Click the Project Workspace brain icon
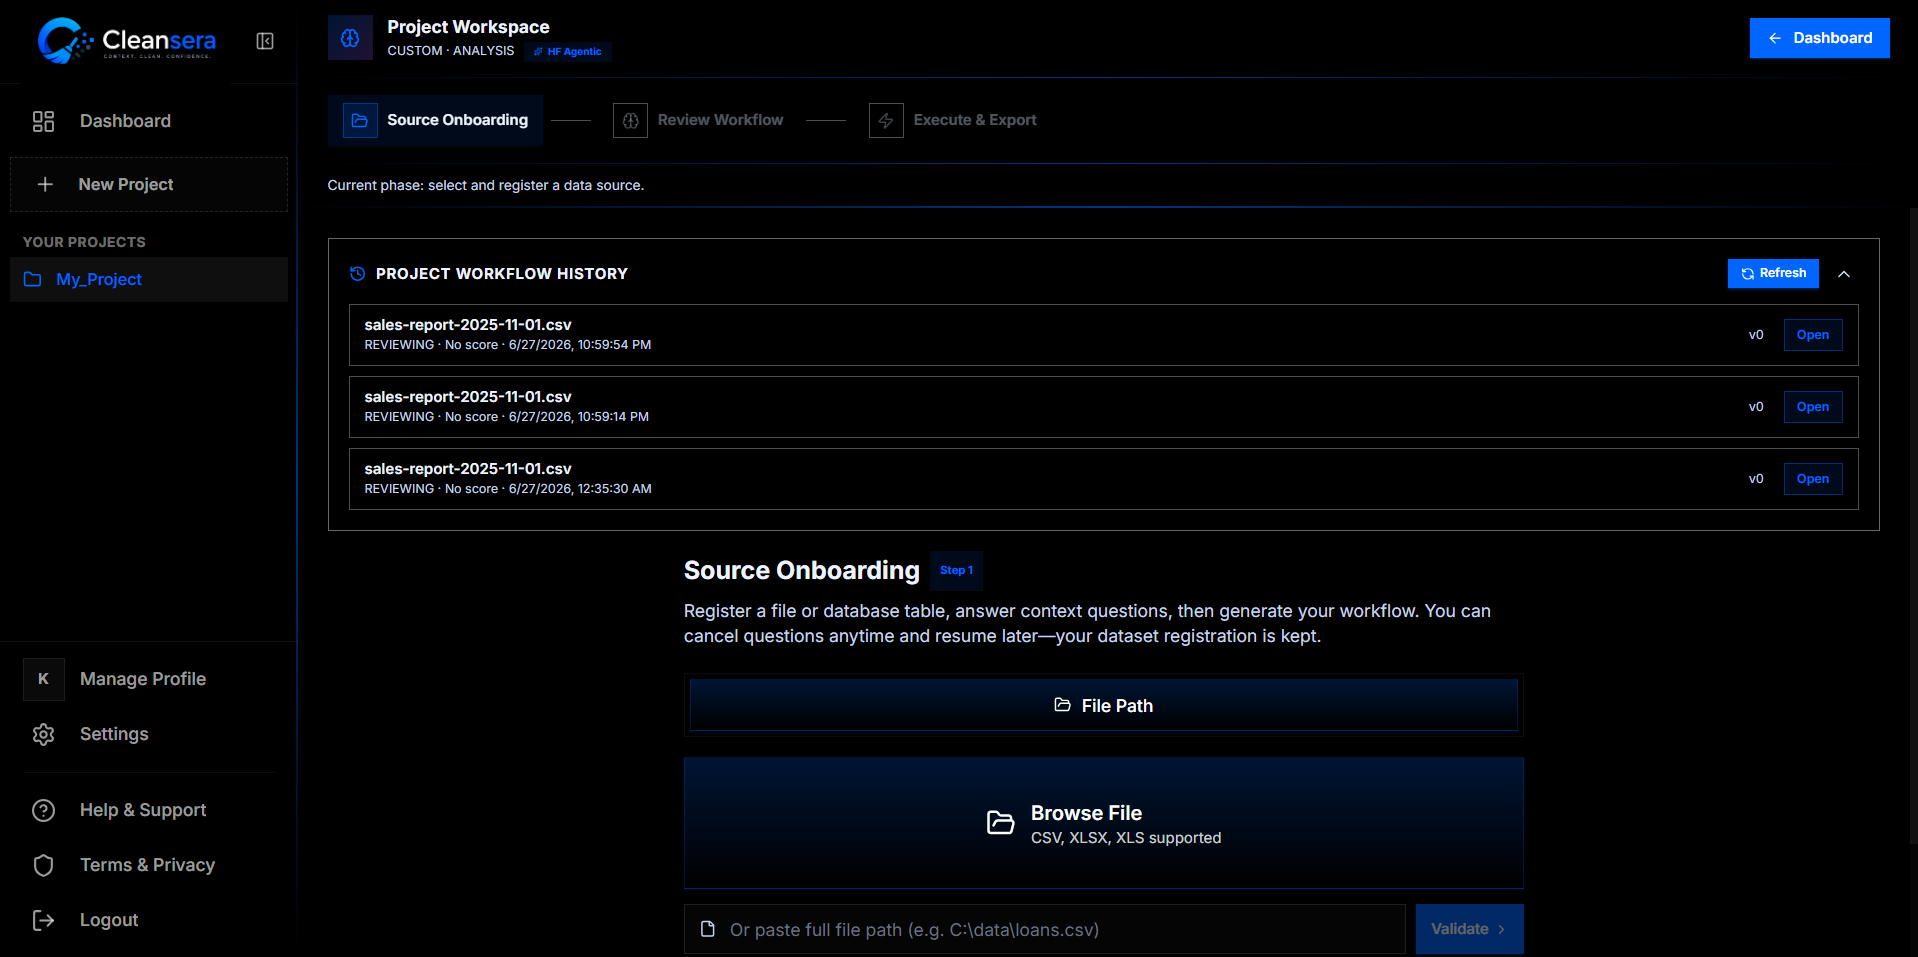1918x957 pixels. 350,38
